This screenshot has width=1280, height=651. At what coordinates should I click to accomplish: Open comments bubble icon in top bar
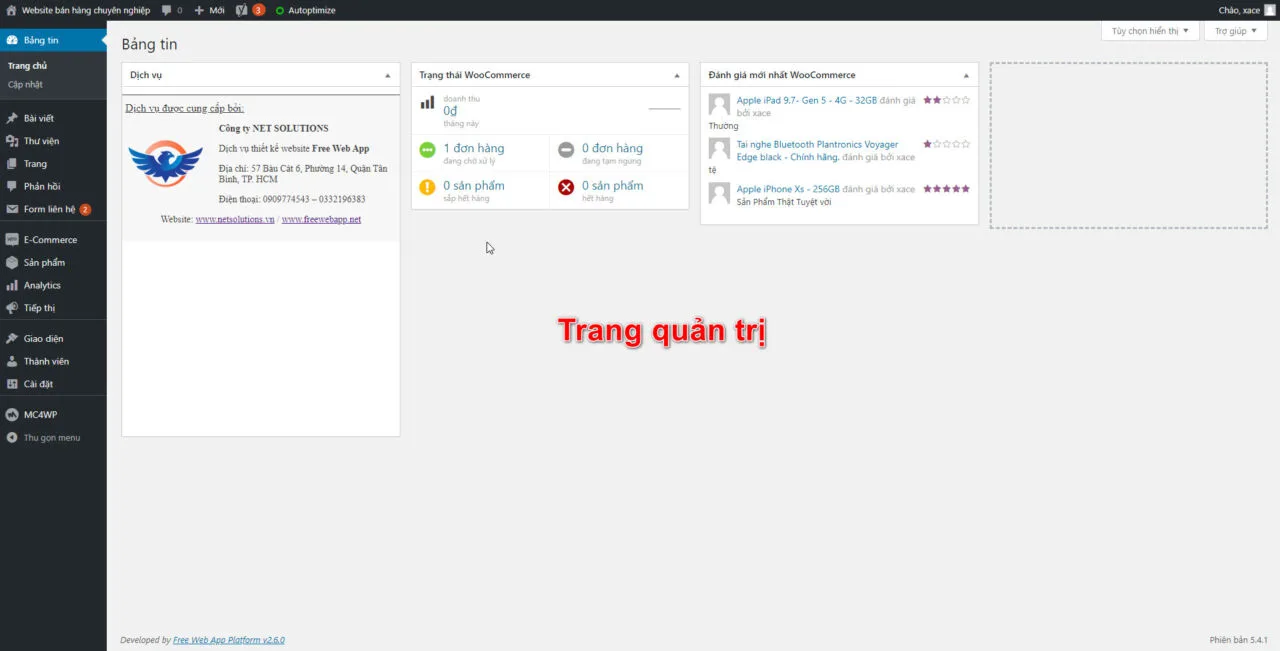[167, 10]
